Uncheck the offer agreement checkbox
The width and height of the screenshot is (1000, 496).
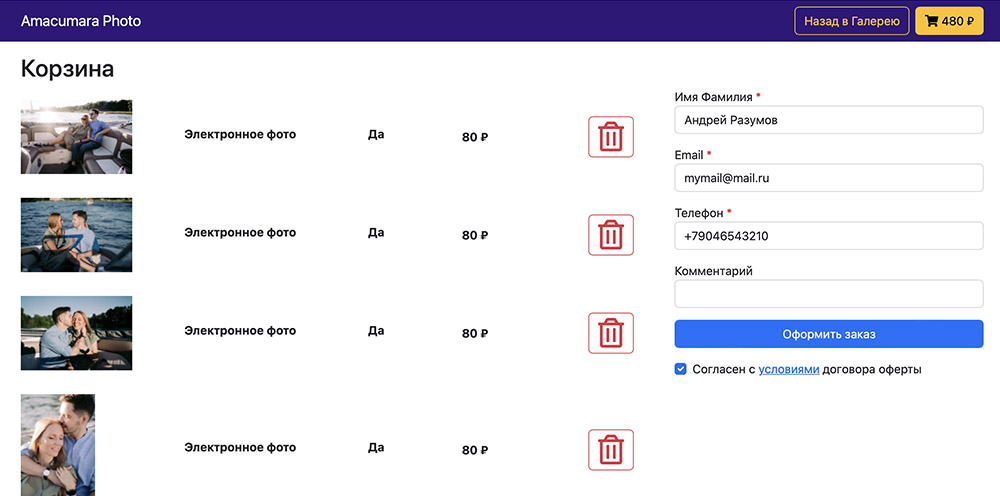click(x=681, y=369)
